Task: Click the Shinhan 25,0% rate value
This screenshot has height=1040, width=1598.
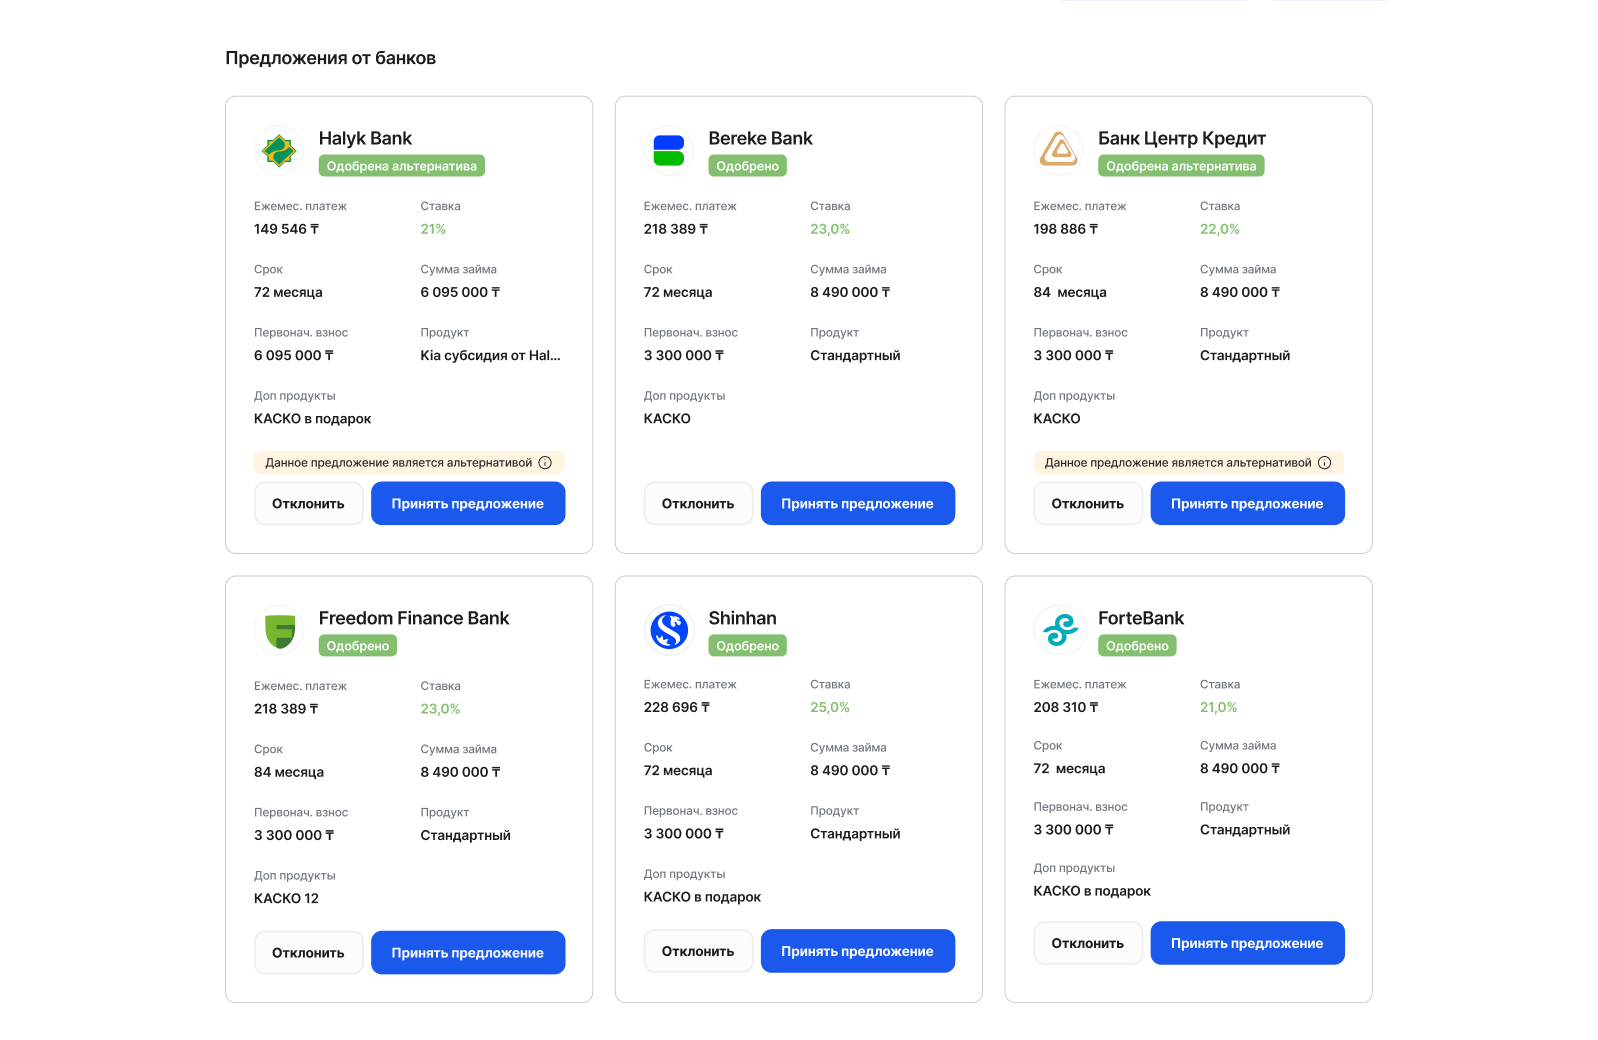Action: pos(829,707)
